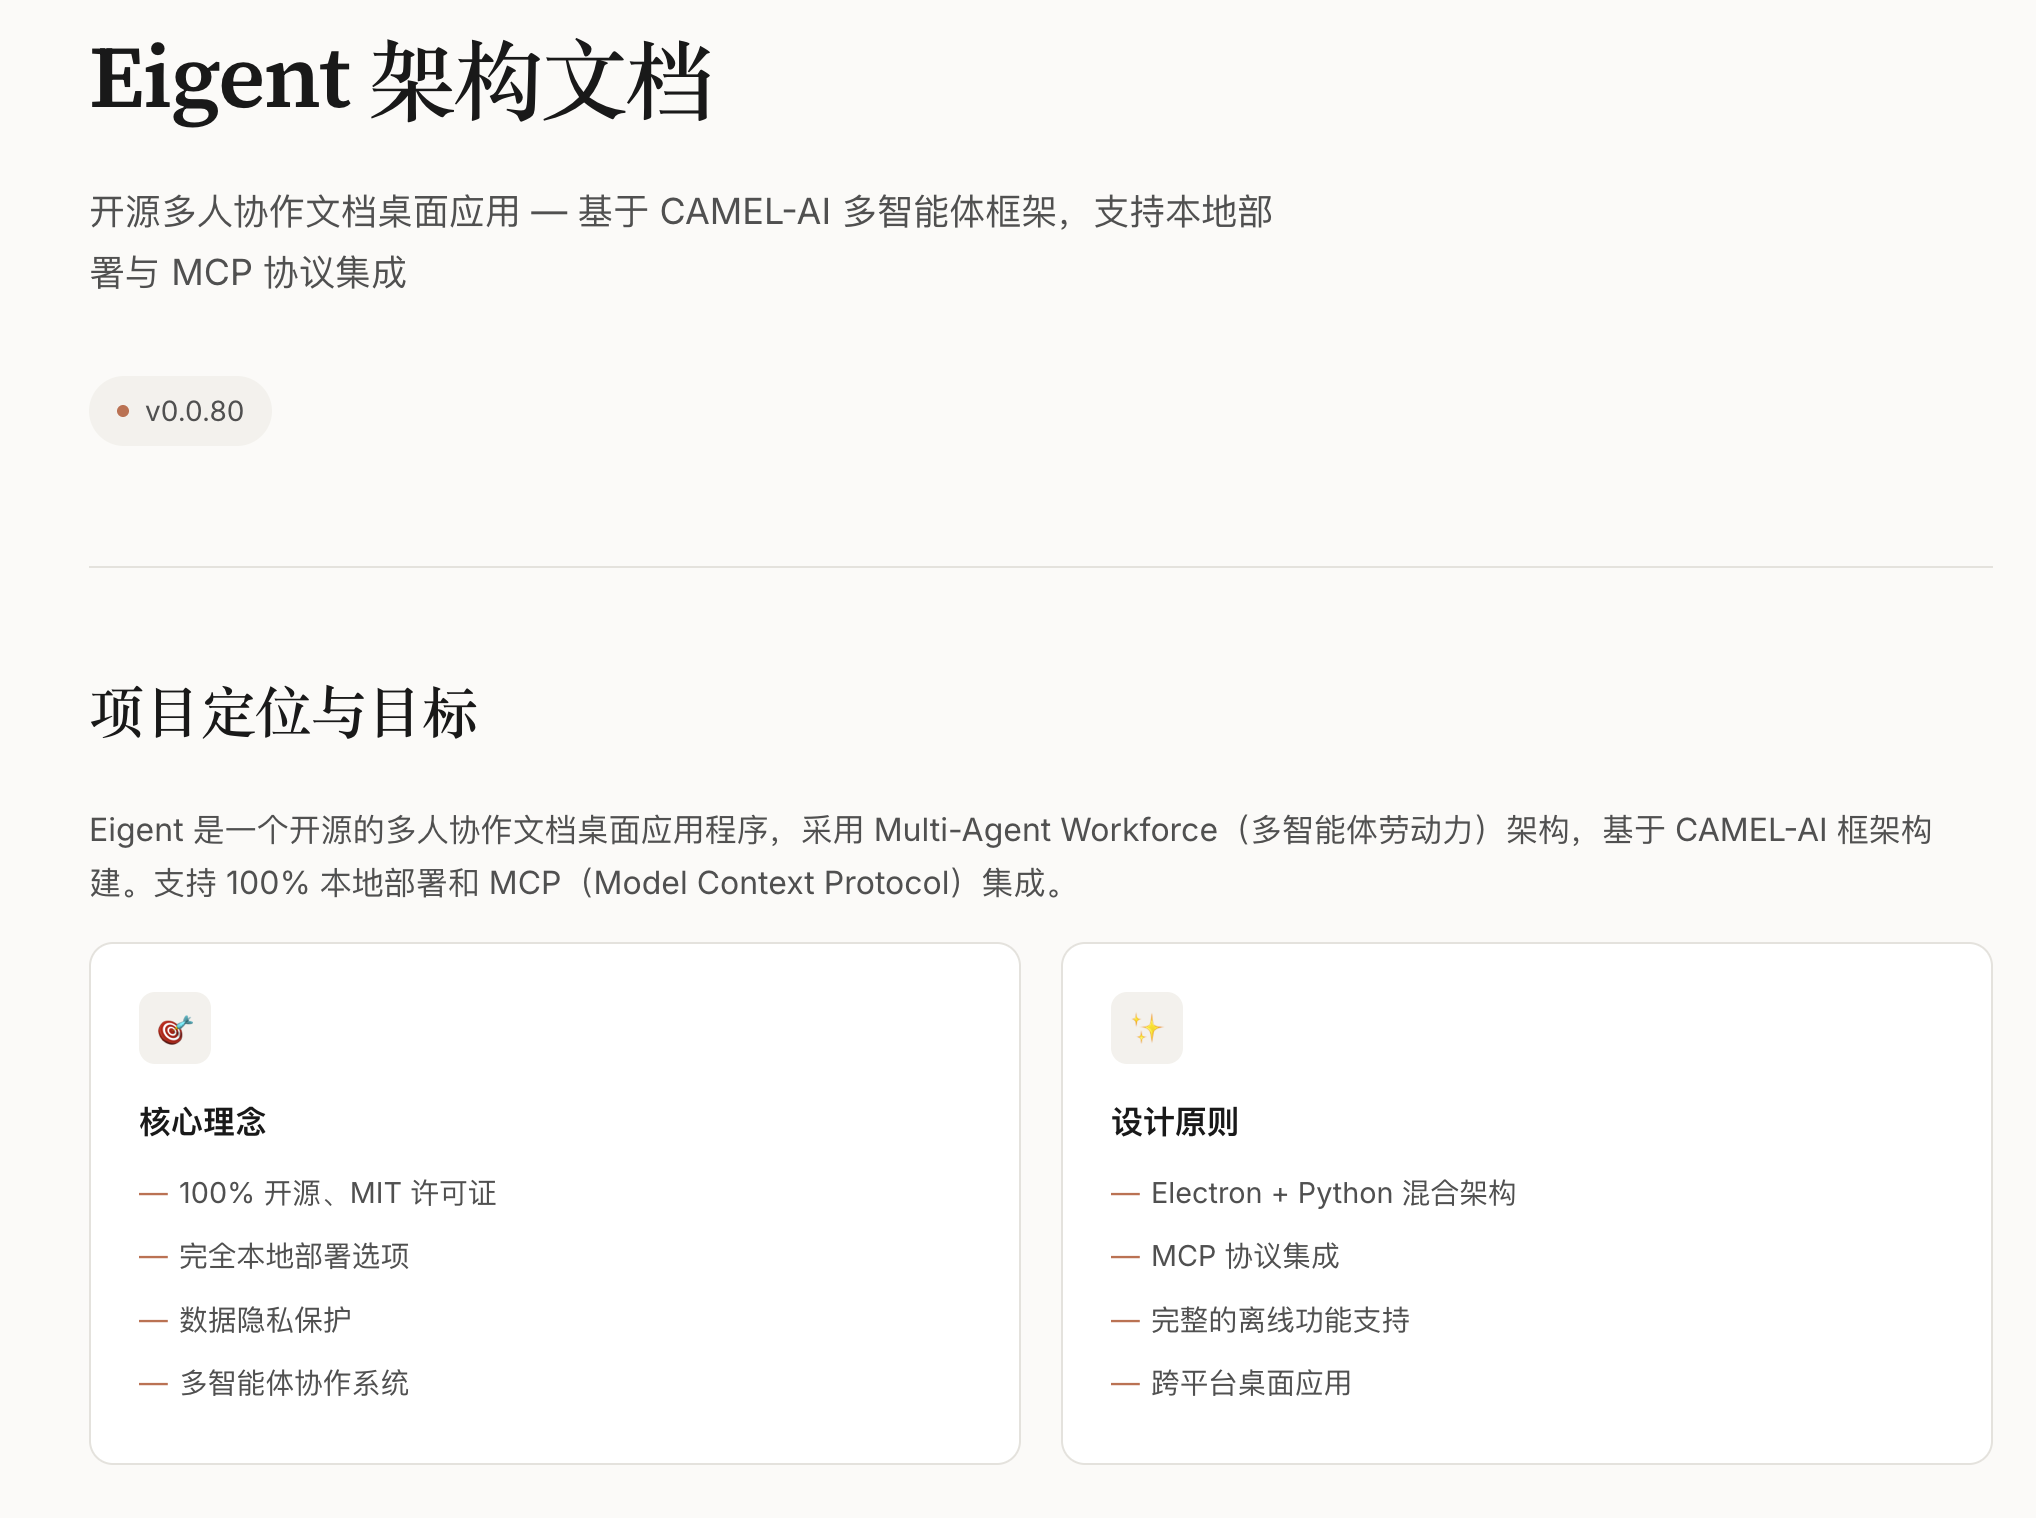Screen dimensions: 2036x1518
Task: Click the 项目定位与目标 section heading
Action: [284, 713]
